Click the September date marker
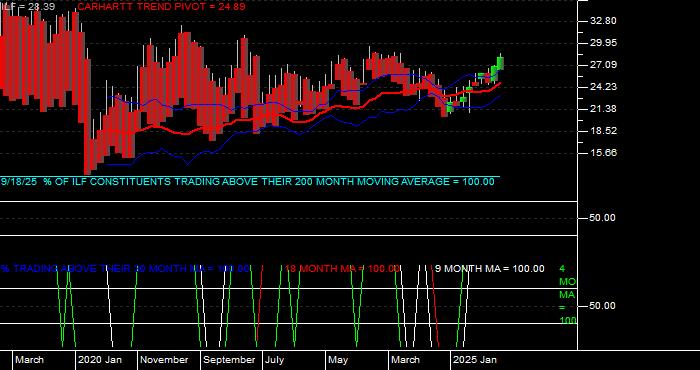The image size is (700, 370). (229, 360)
